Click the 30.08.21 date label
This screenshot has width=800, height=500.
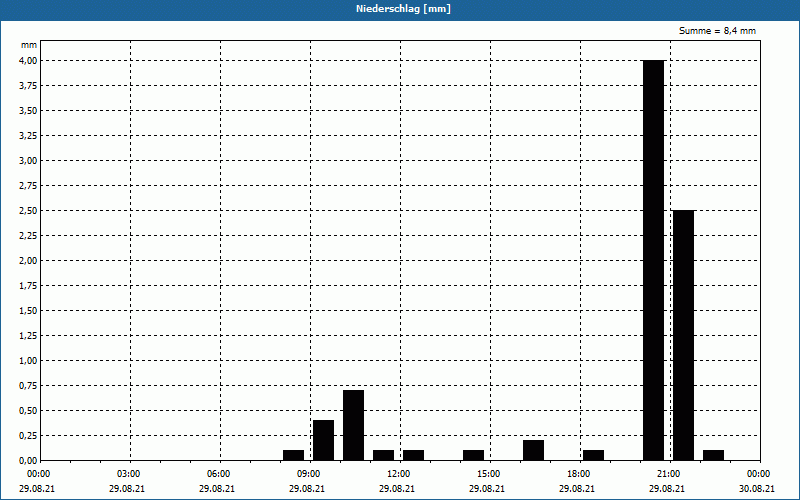[757, 489]
